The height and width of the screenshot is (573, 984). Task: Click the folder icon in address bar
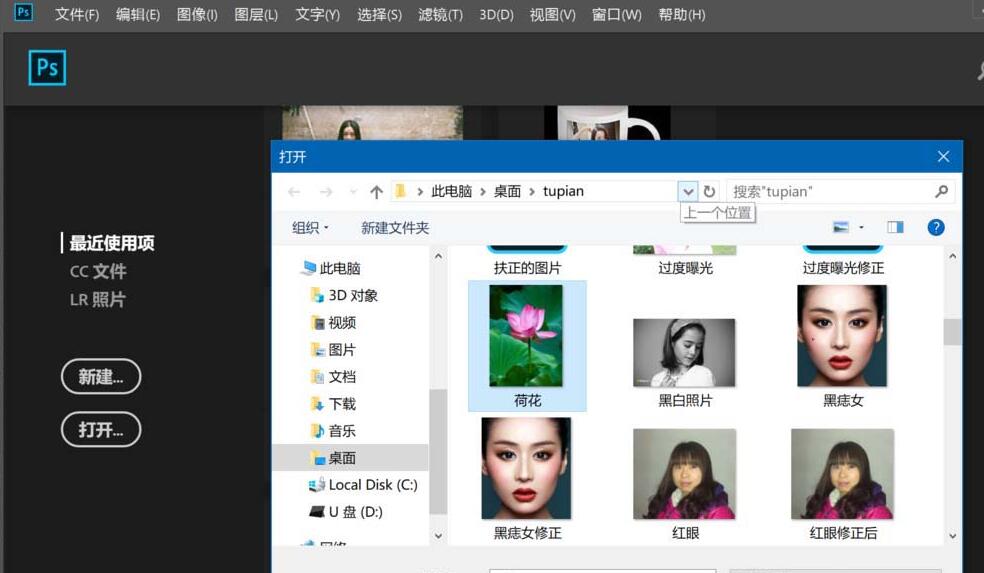coord(400,191)
